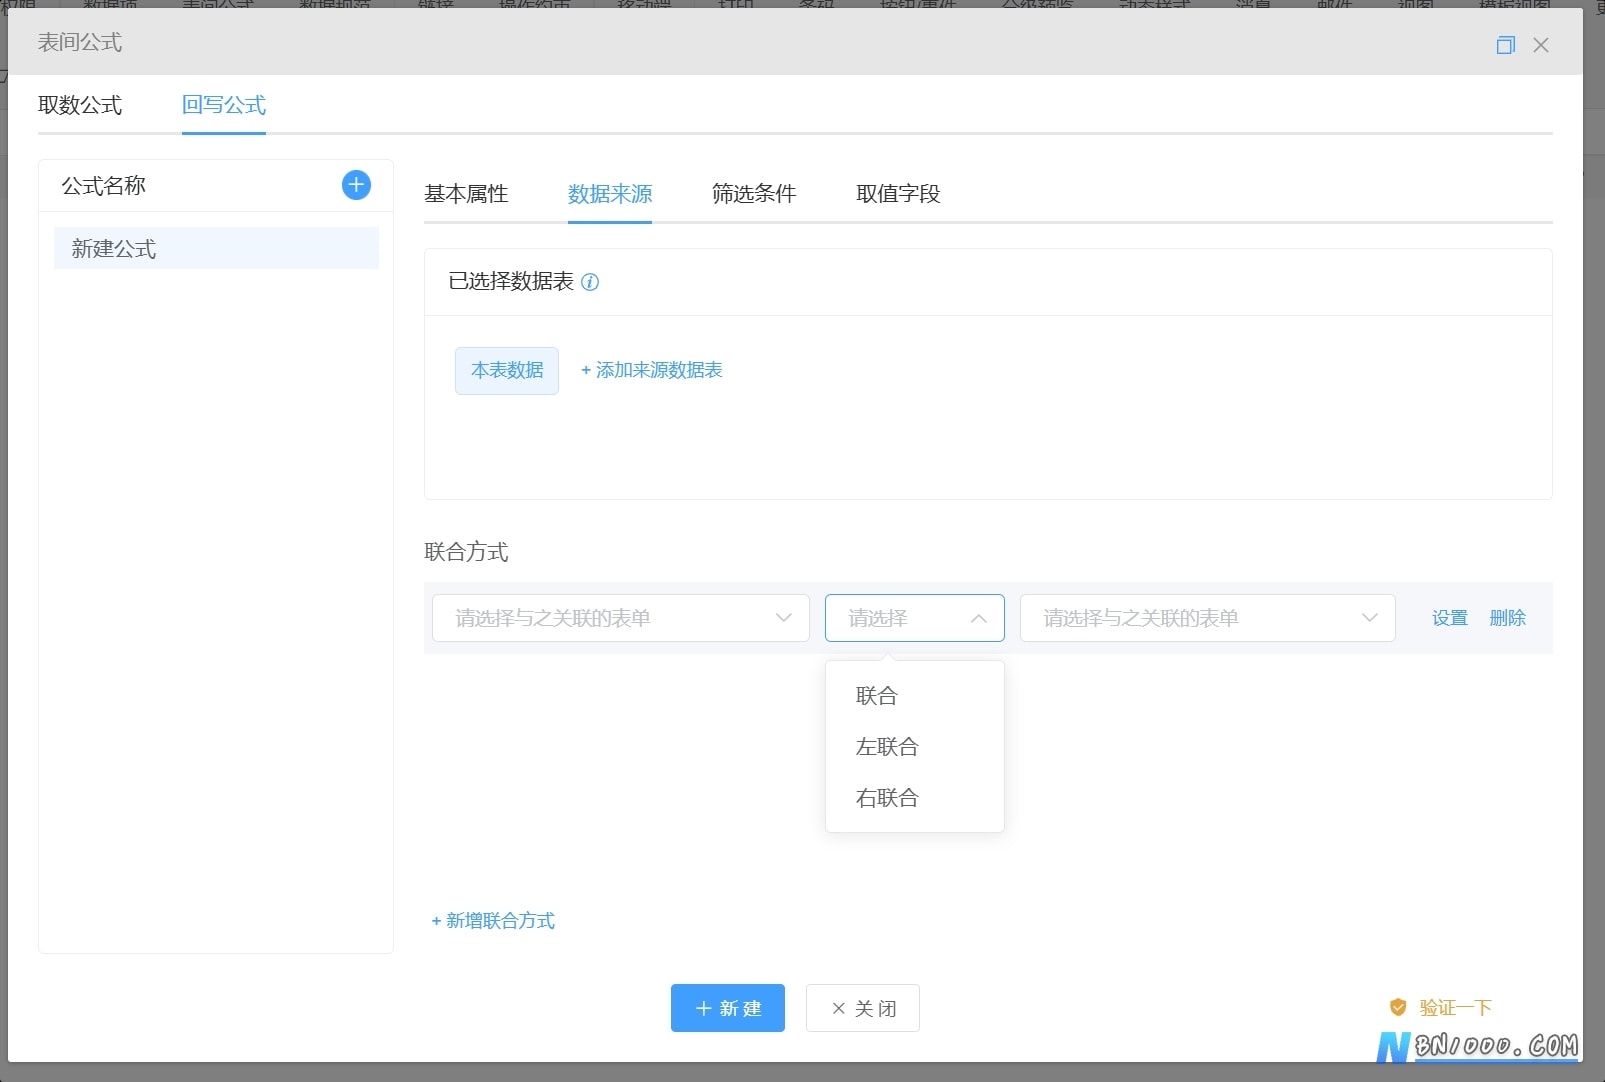Select the 回写公式 tab
Viewport: 1605px width, 1082px height.
click(224, 105)
